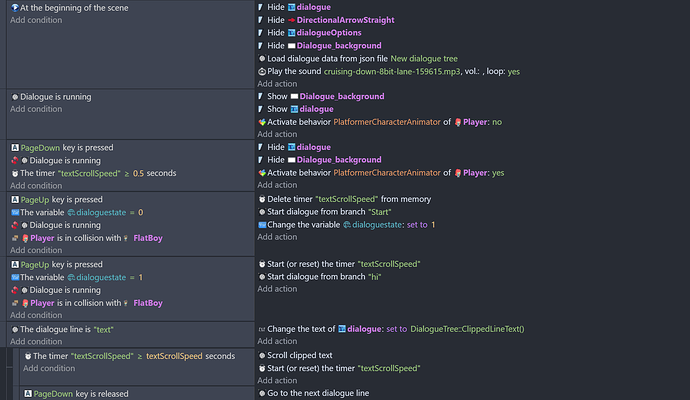
Task: Select the 'PageUp' key in the 'dialoguestate = 0' event
Action: click(35, 200)
